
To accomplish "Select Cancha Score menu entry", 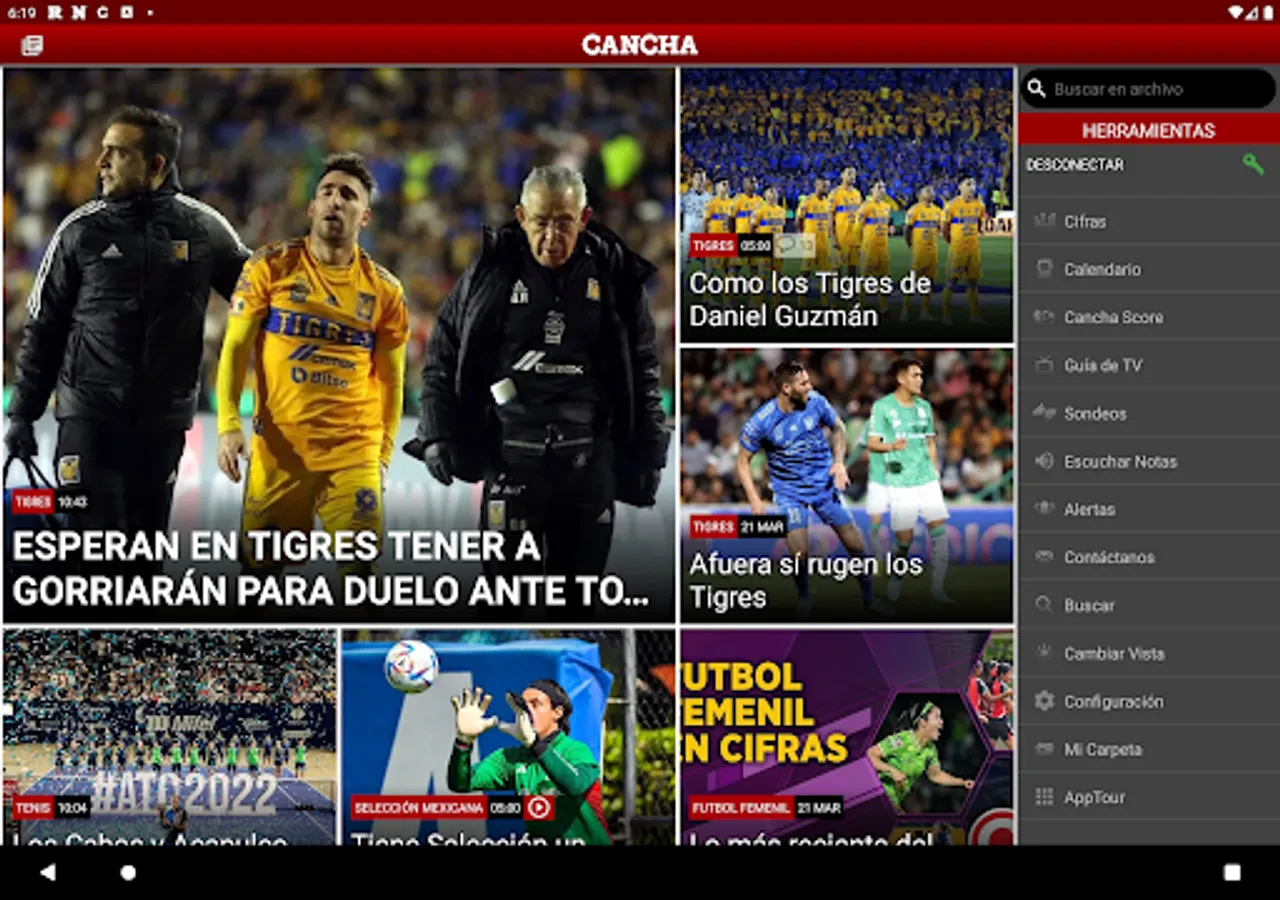I will 1149,317.
